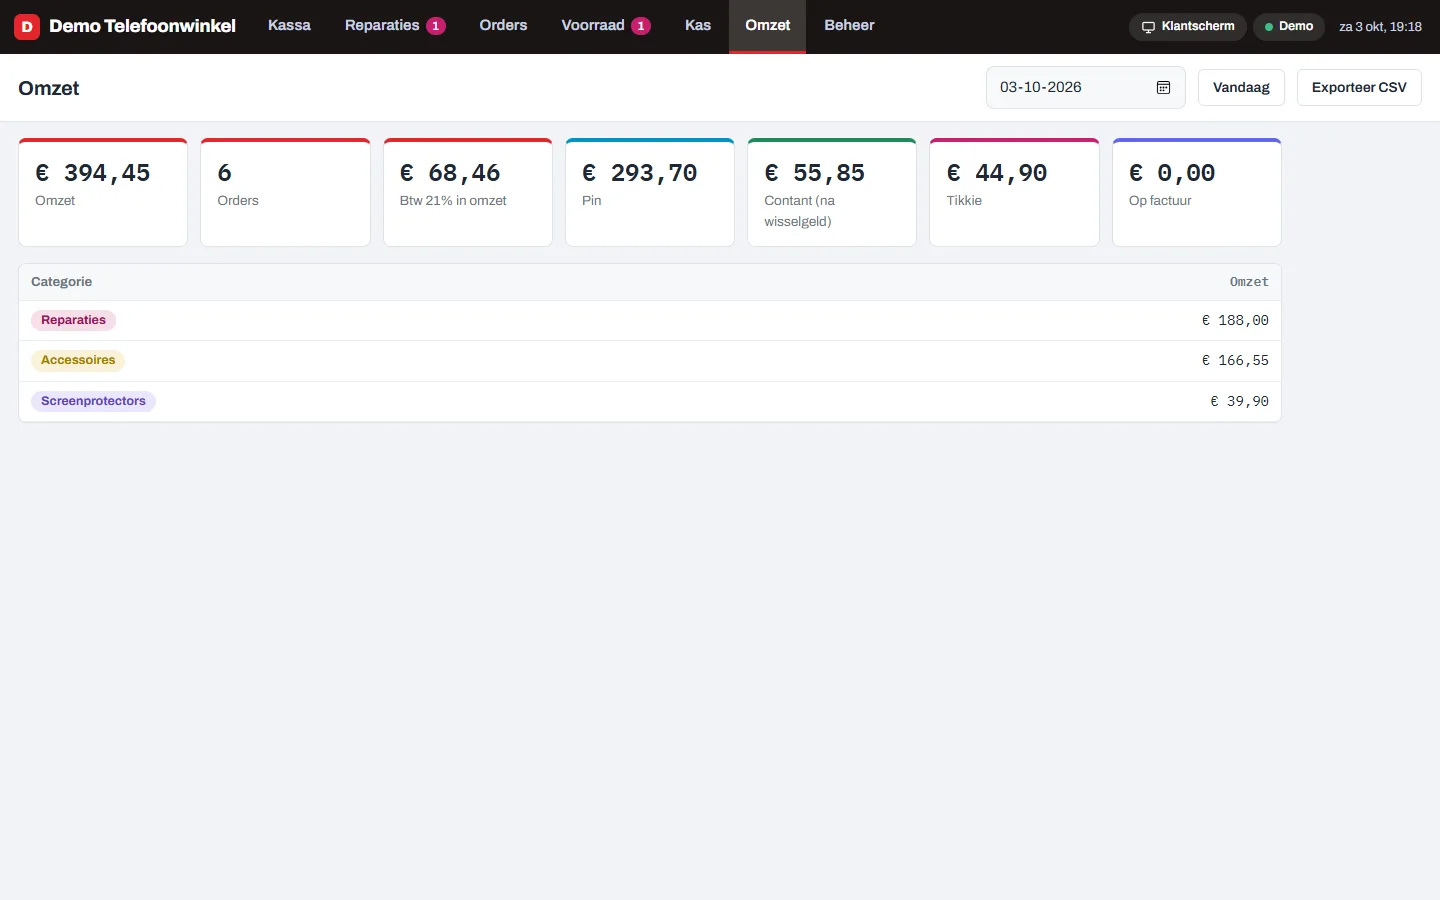Go to the Reparaties tab
This screenshot has width=1440, height=900.
[395, 26]
